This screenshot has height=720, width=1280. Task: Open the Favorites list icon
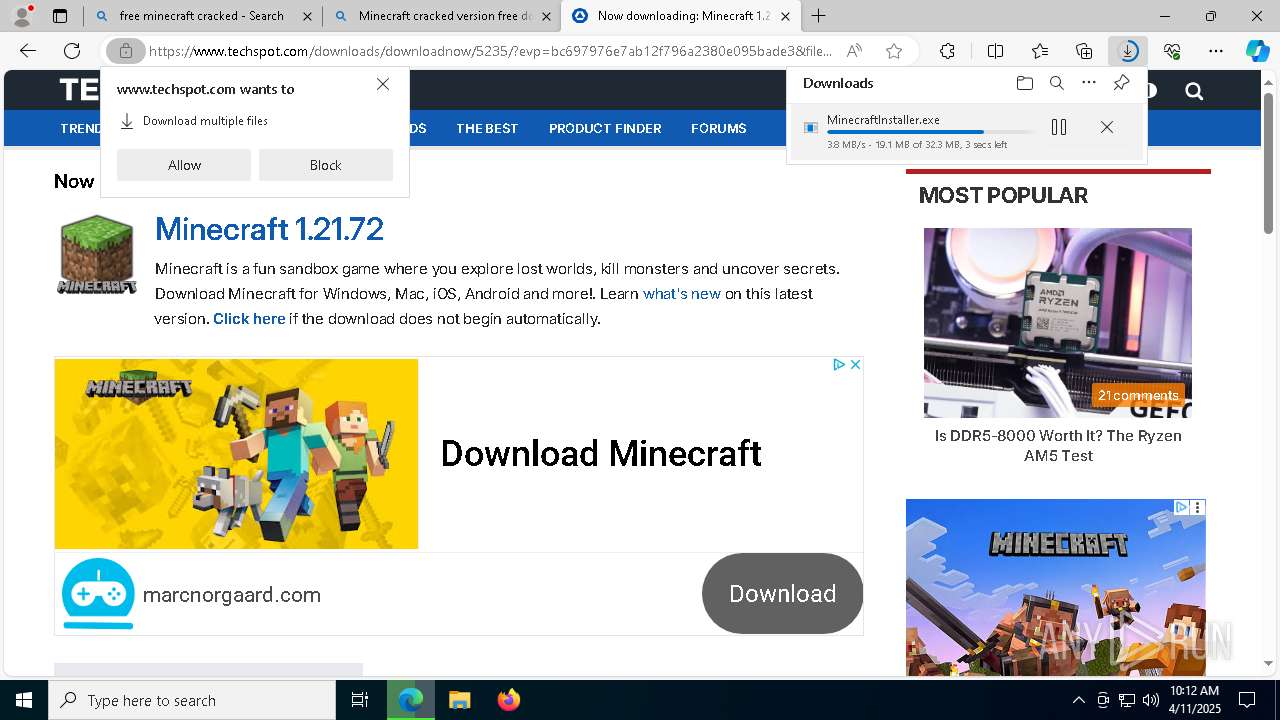click(1040, 51)
